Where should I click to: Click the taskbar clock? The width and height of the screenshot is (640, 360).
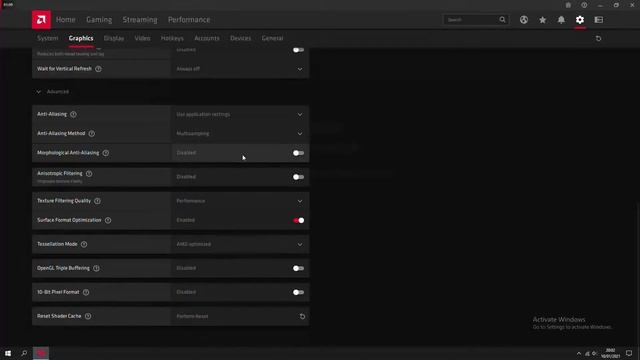click(610, 353)
